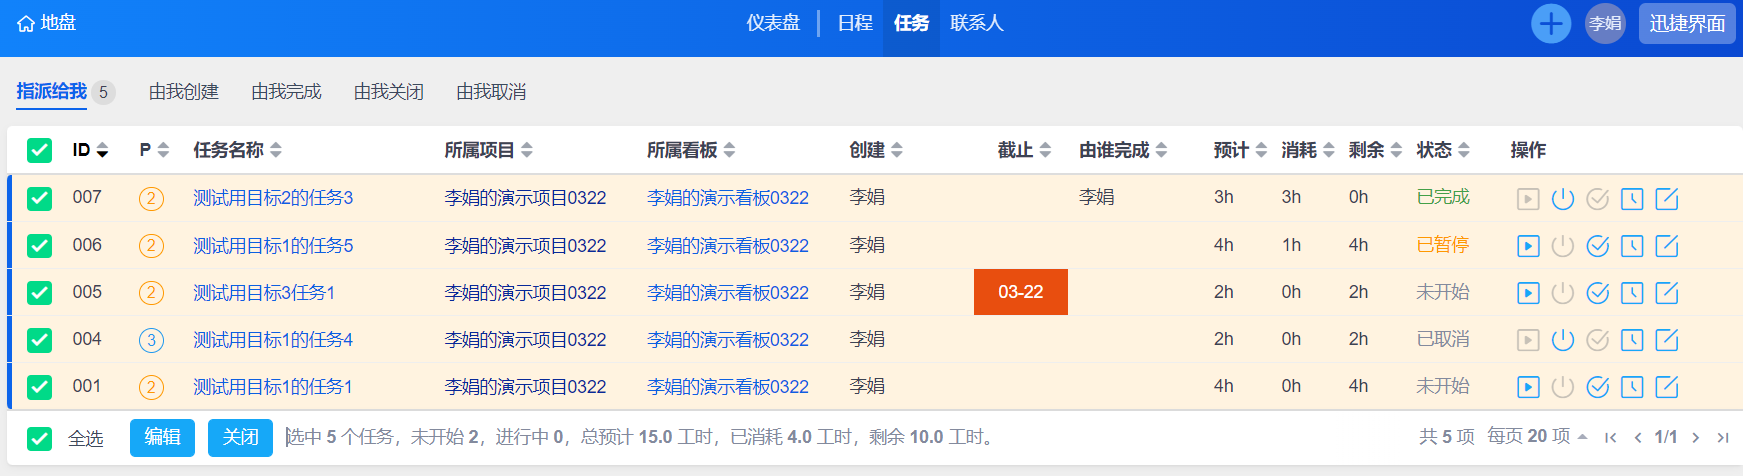Sort by the 截止 column arrows
Image resolution: width=1743 pixels, height=476 pixels.
1045,150
